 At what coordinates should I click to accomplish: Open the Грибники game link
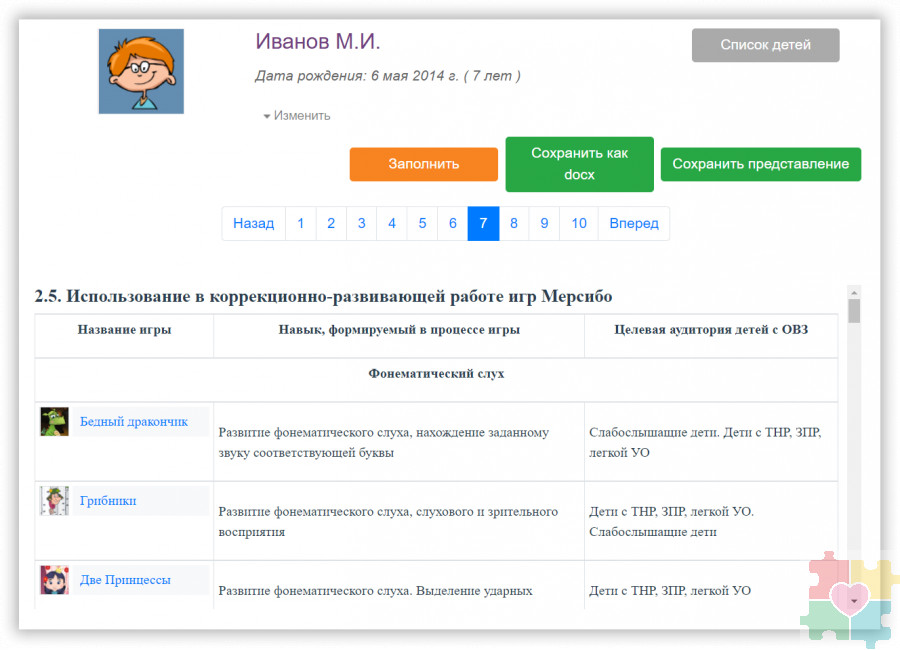point(108,501)
